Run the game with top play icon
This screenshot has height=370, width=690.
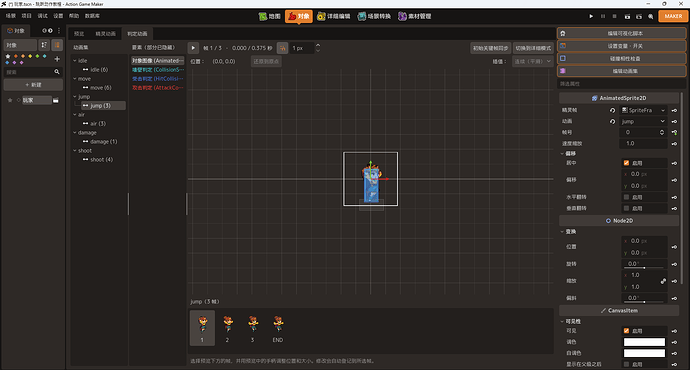[x=591, y=16]
